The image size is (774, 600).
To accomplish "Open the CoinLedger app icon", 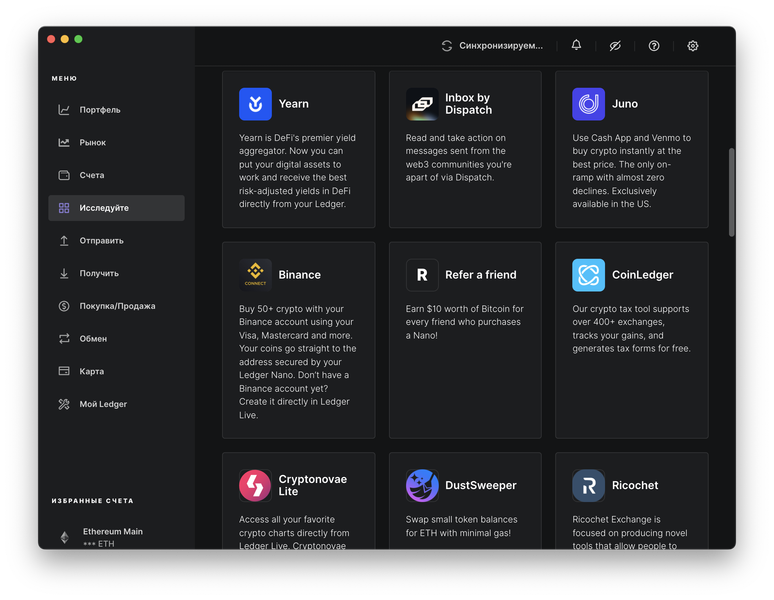I will point(588,275).
